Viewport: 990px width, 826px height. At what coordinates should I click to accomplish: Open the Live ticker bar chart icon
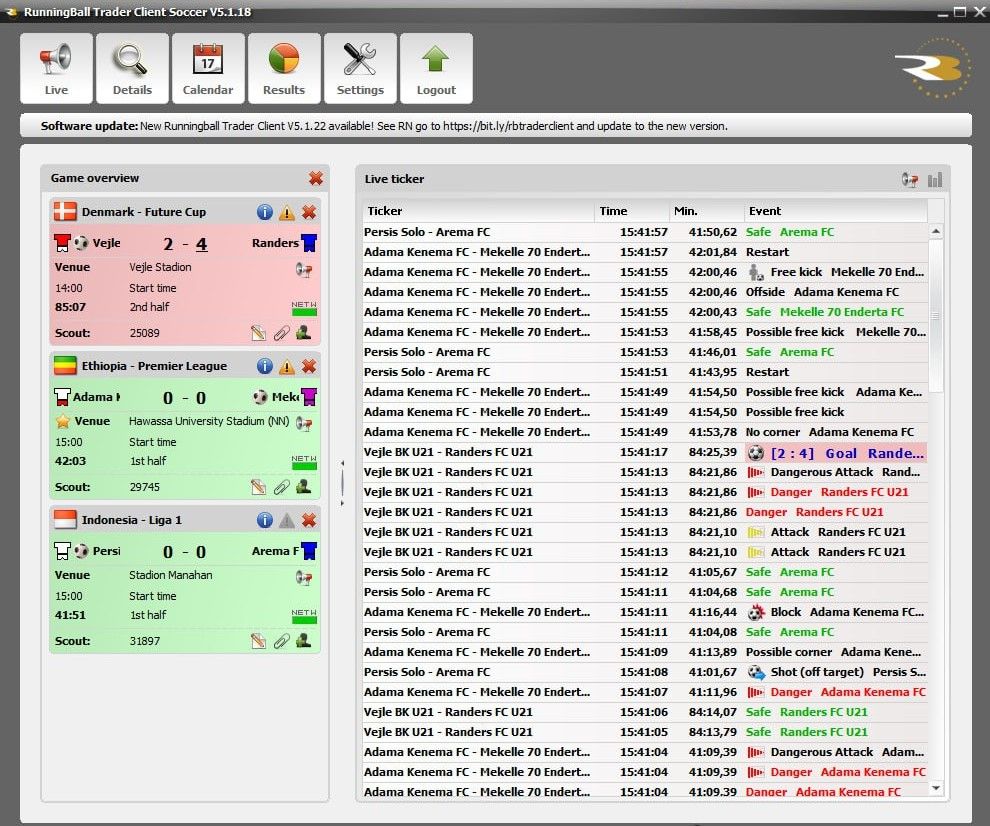(935, 180)
